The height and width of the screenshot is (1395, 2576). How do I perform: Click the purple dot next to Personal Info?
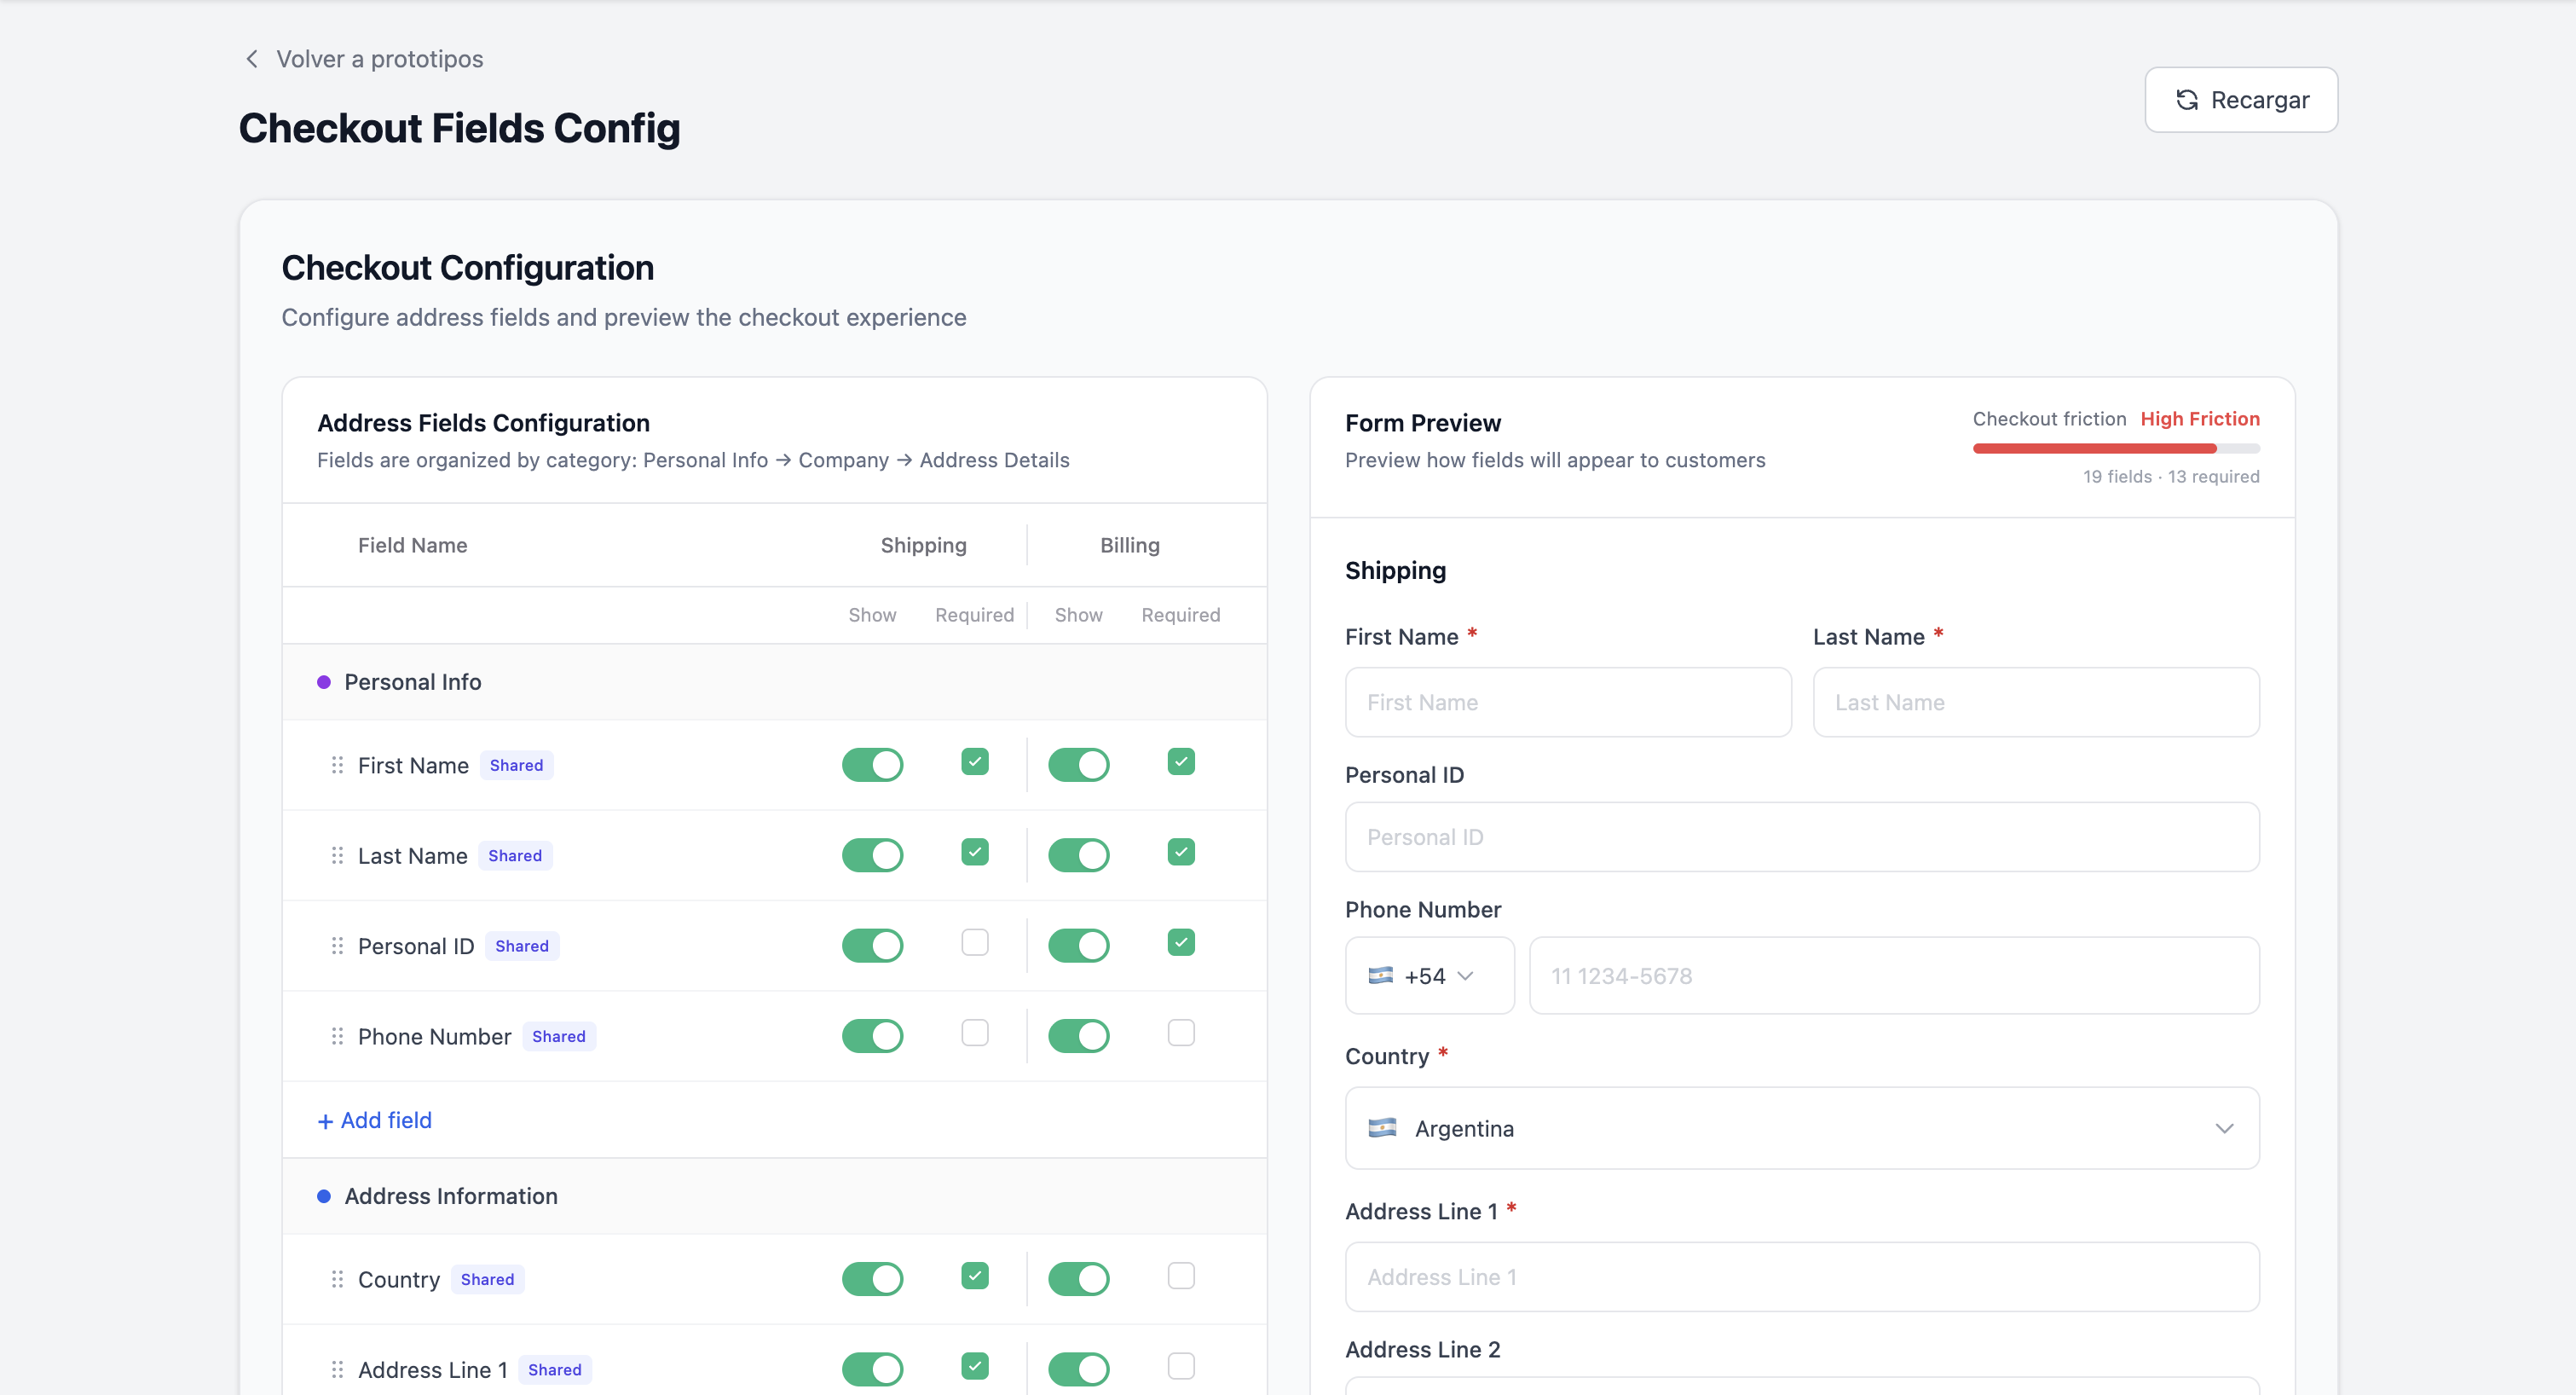(x=324, y=681)
